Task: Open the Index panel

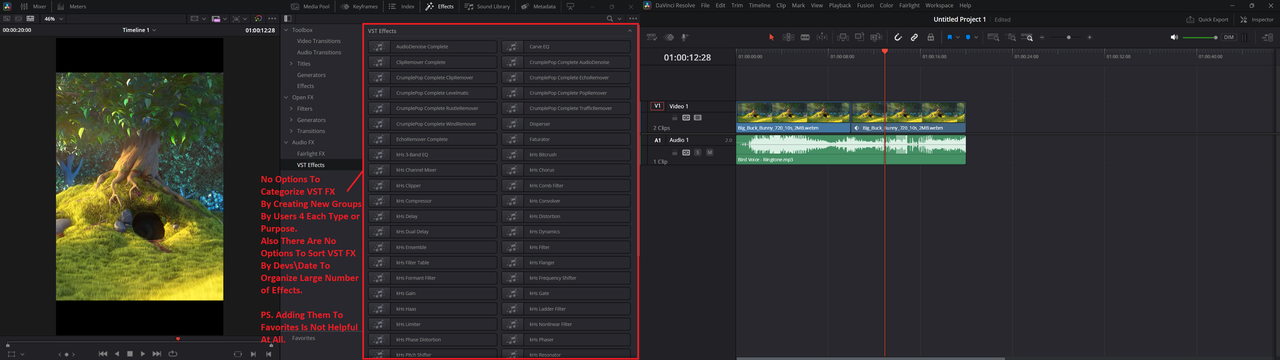Action: 400,6
